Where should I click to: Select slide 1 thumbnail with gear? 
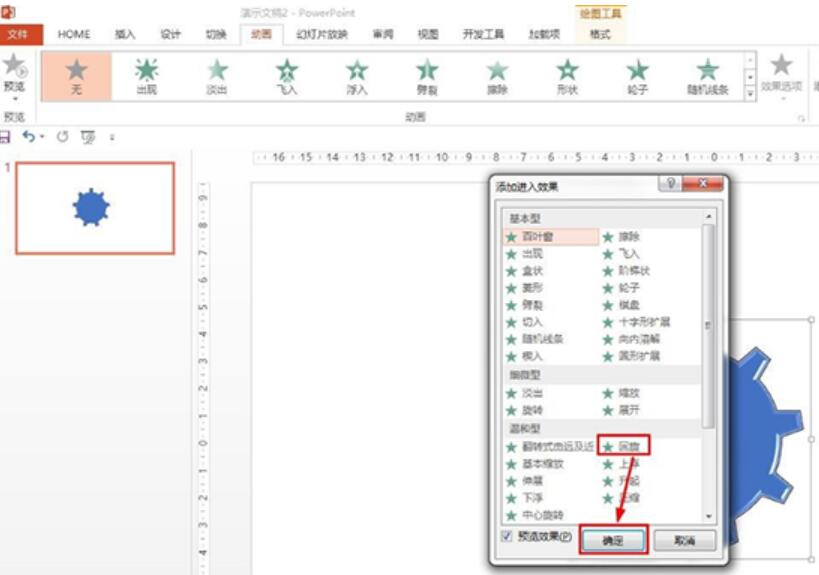pyautogui.click(x=95, y=208)
